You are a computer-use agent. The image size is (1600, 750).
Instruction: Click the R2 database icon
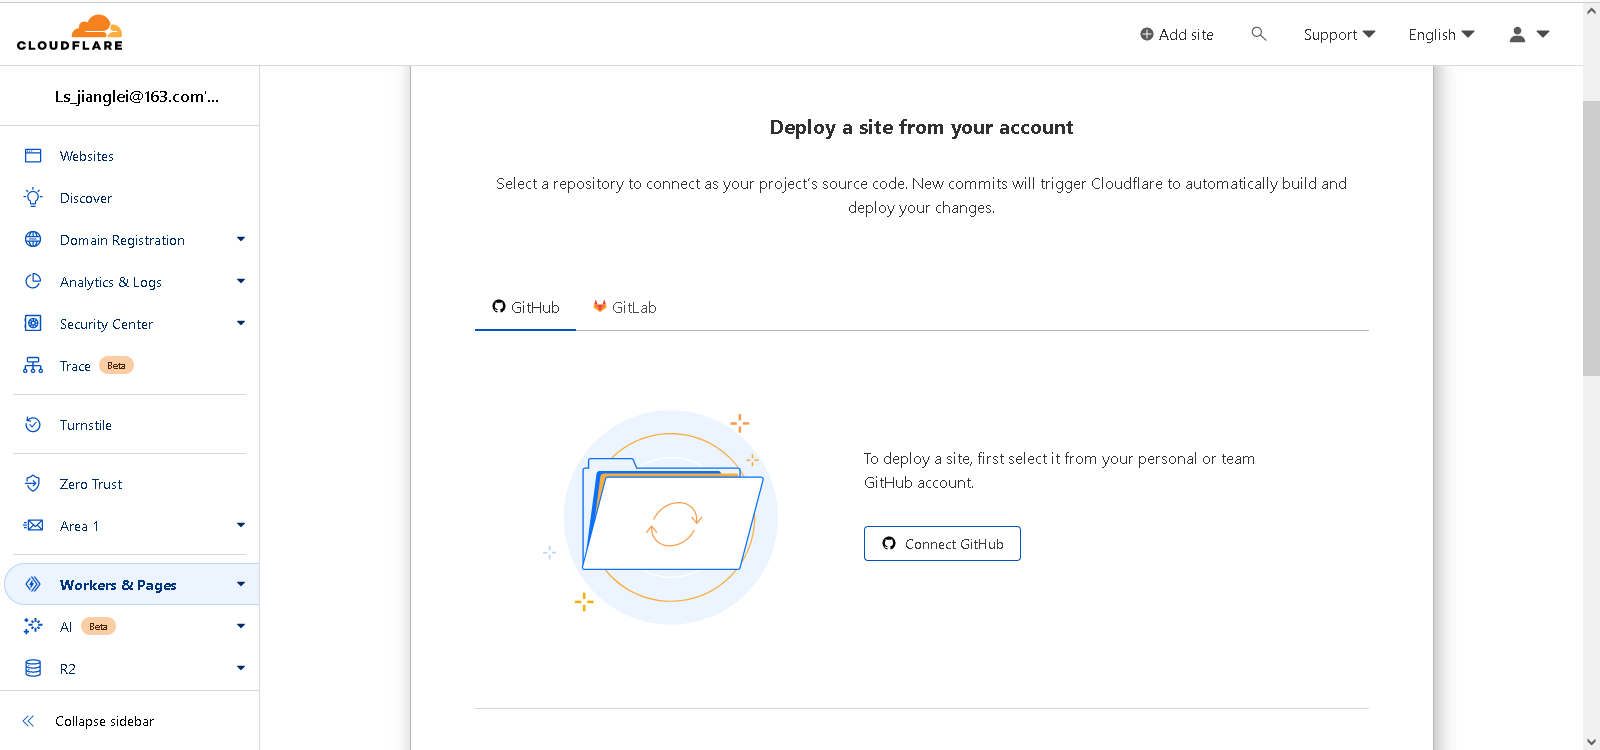(33, 668)
